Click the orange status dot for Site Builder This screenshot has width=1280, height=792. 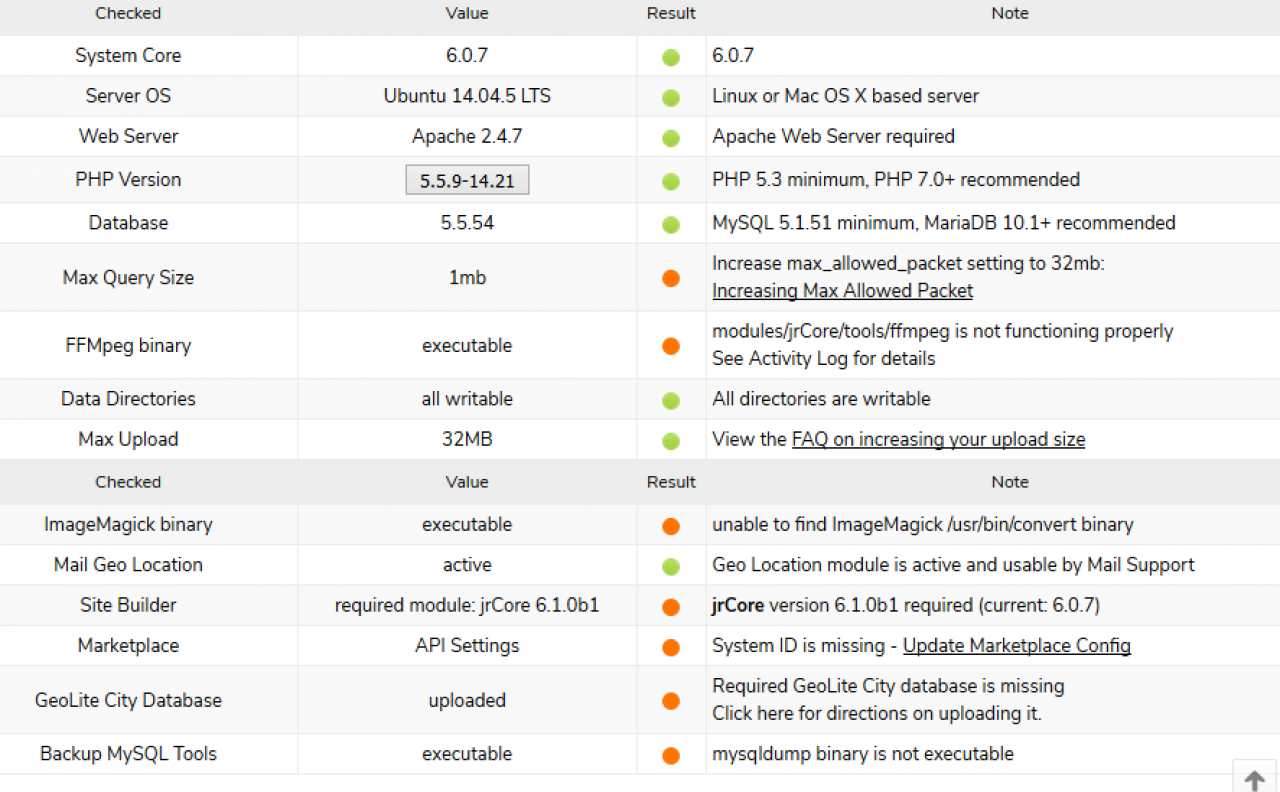coord(671,607)
